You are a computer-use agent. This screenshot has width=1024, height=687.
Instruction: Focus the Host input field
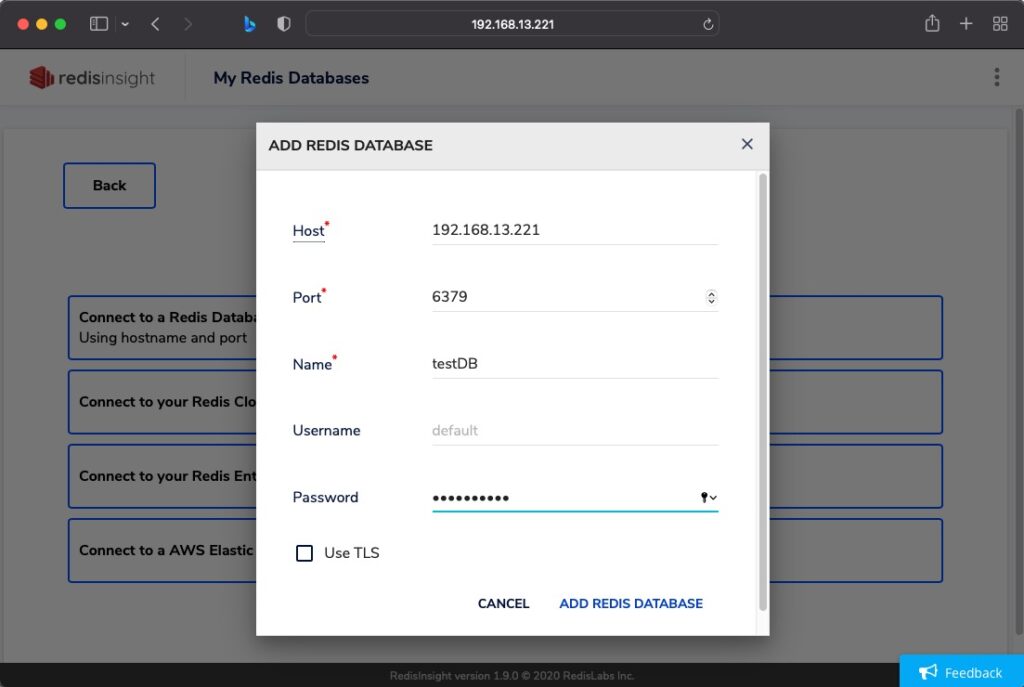(x=575, y=230)
